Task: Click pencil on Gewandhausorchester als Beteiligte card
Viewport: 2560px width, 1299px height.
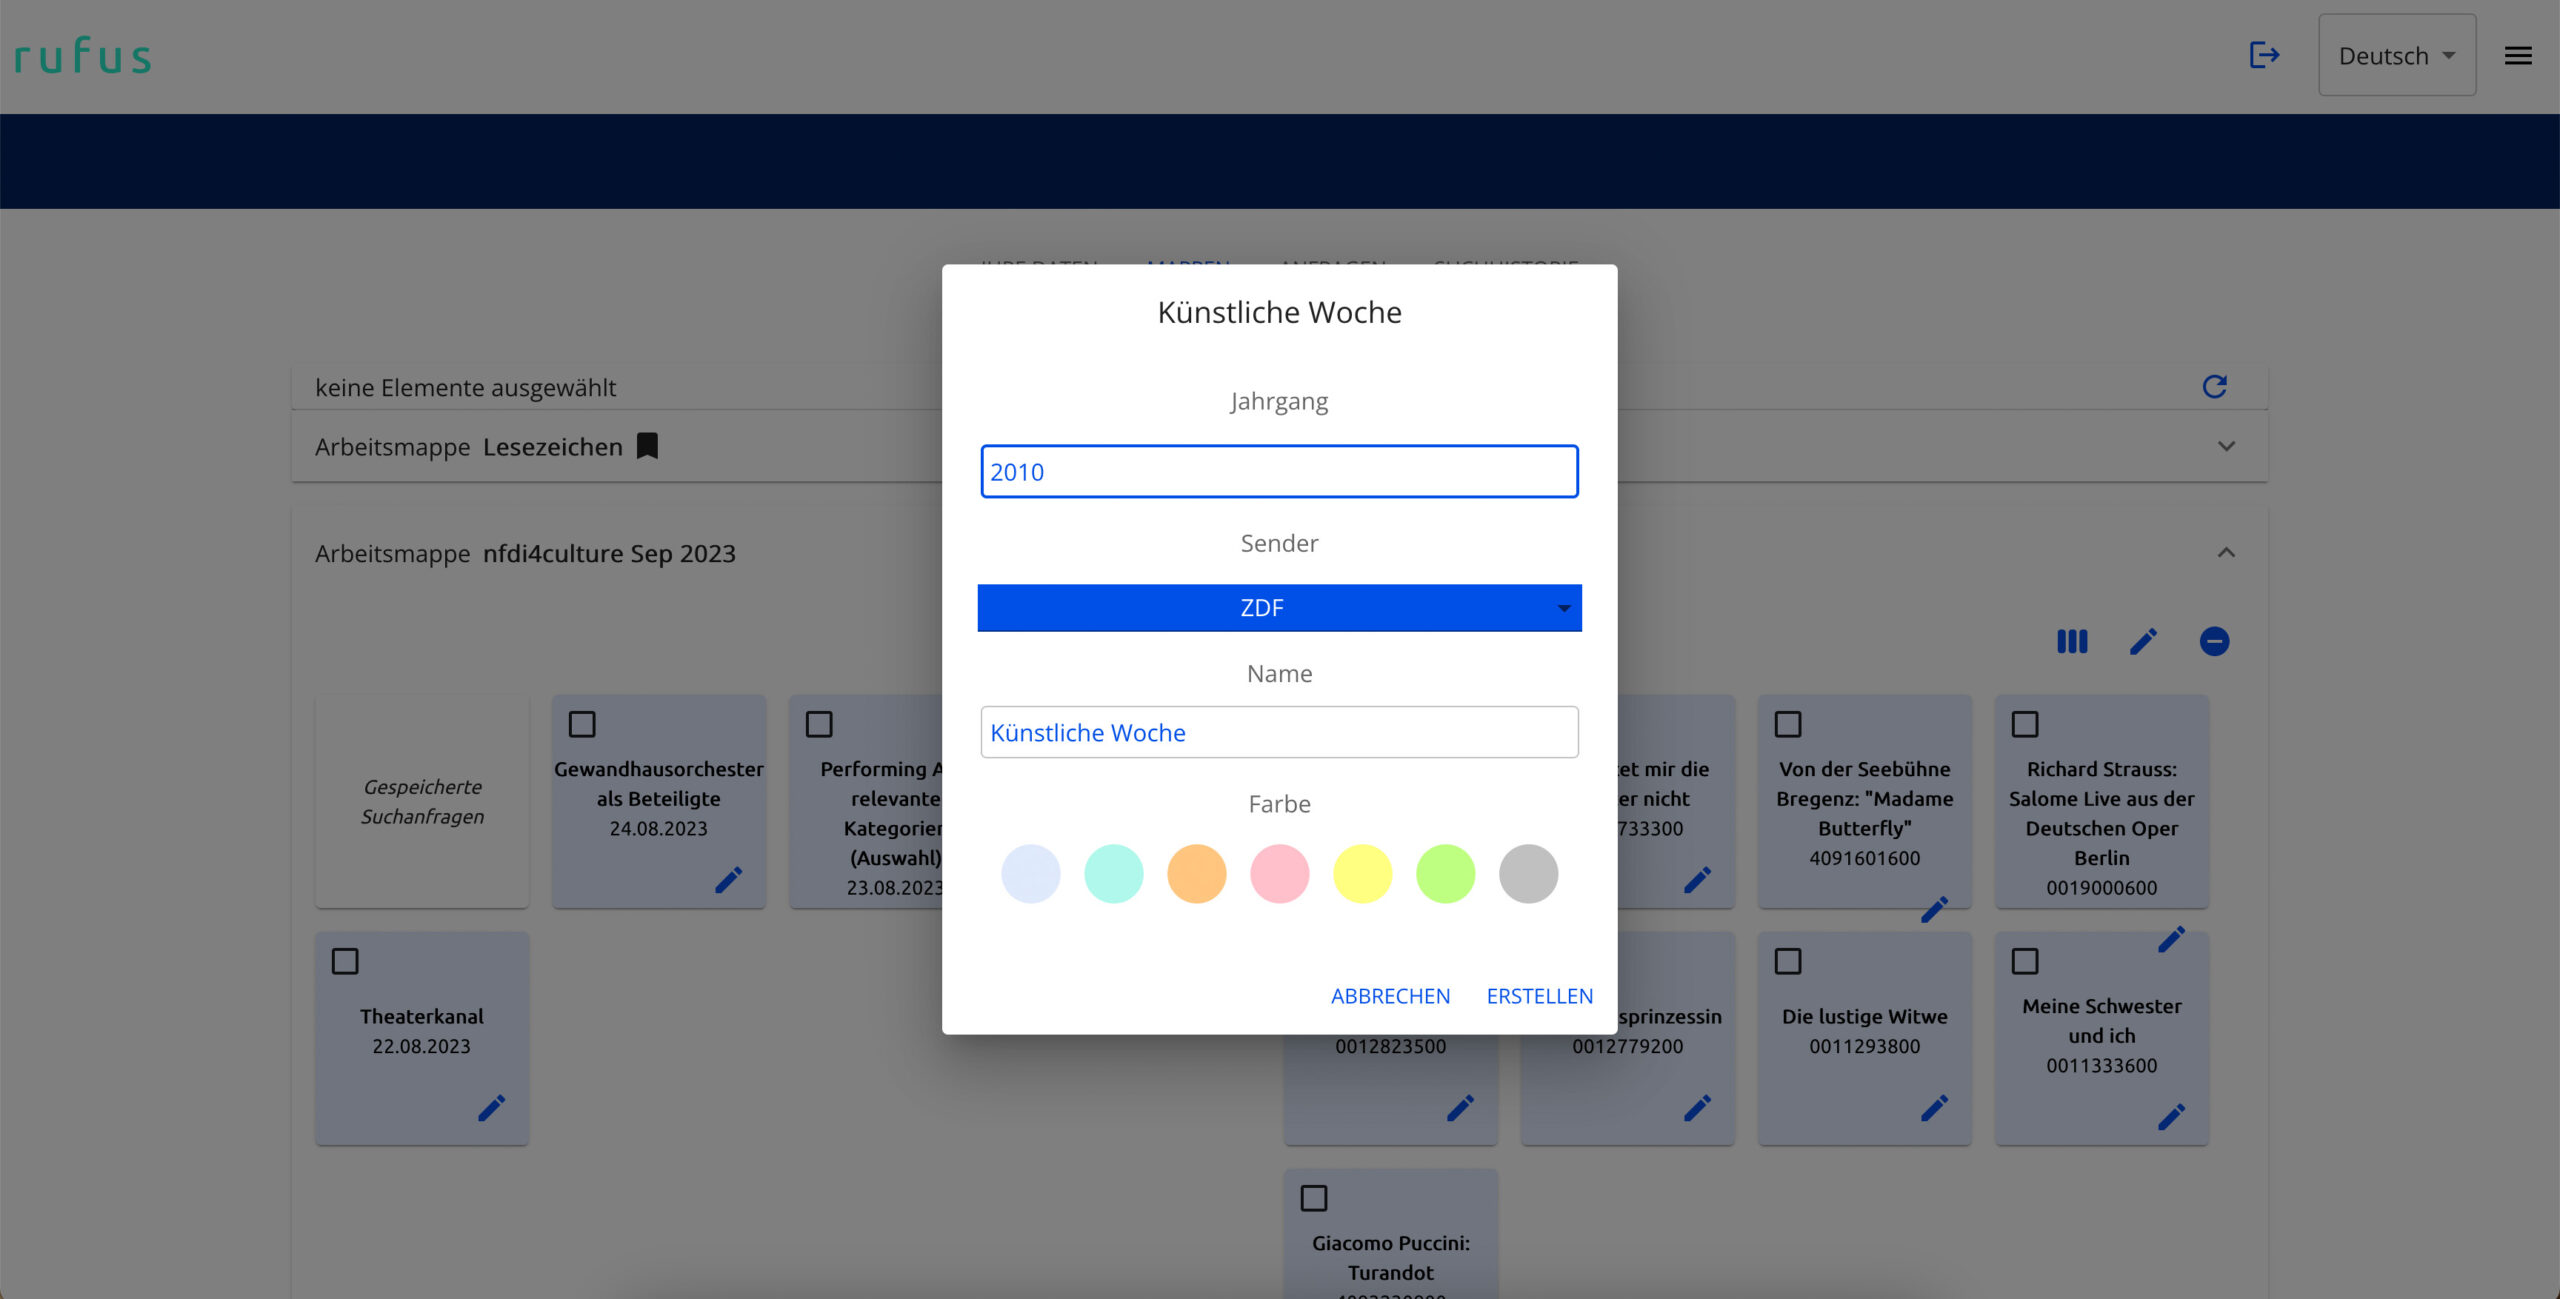Action: pyautogui.click(x=728, y=880)
